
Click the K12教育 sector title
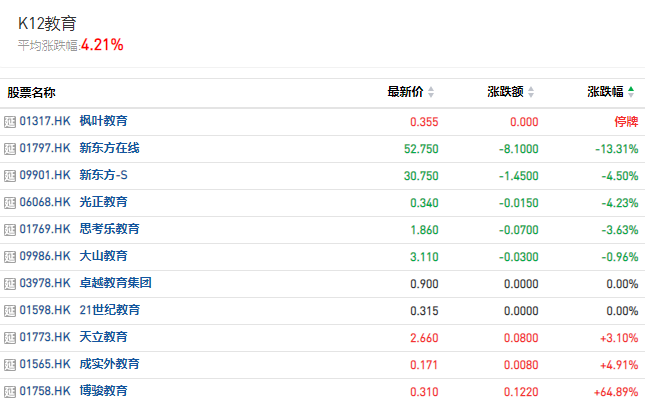click(47, 23)
